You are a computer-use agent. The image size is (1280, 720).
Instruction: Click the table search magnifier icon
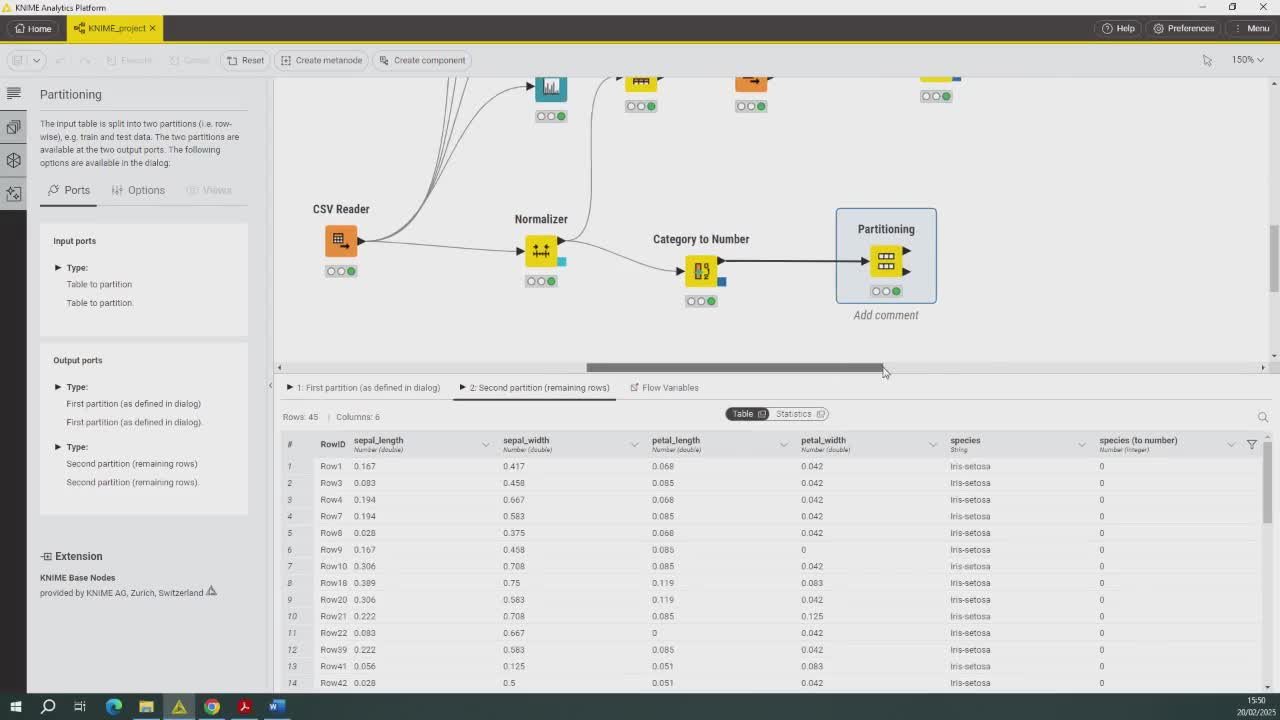click(1262, 417)
